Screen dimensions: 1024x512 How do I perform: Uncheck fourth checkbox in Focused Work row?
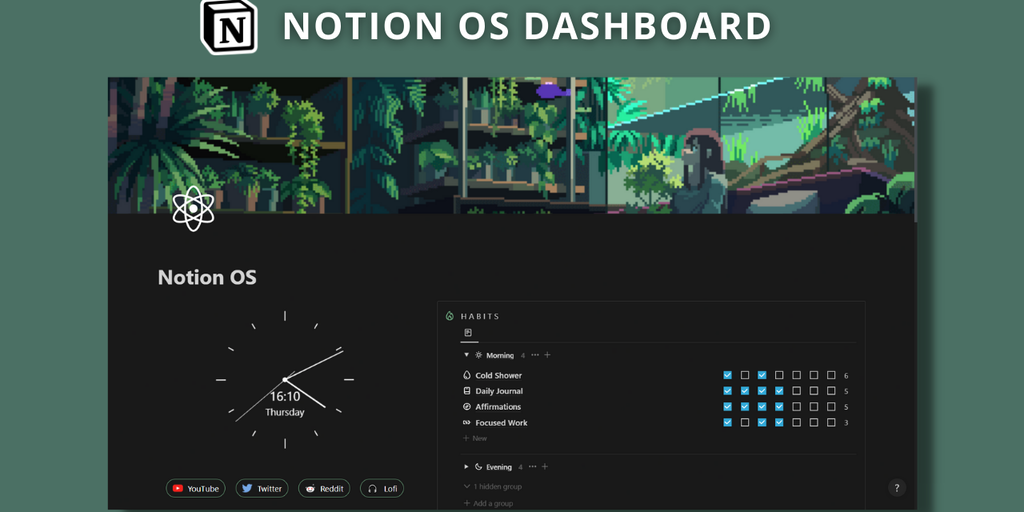click(x=779, y=423)
